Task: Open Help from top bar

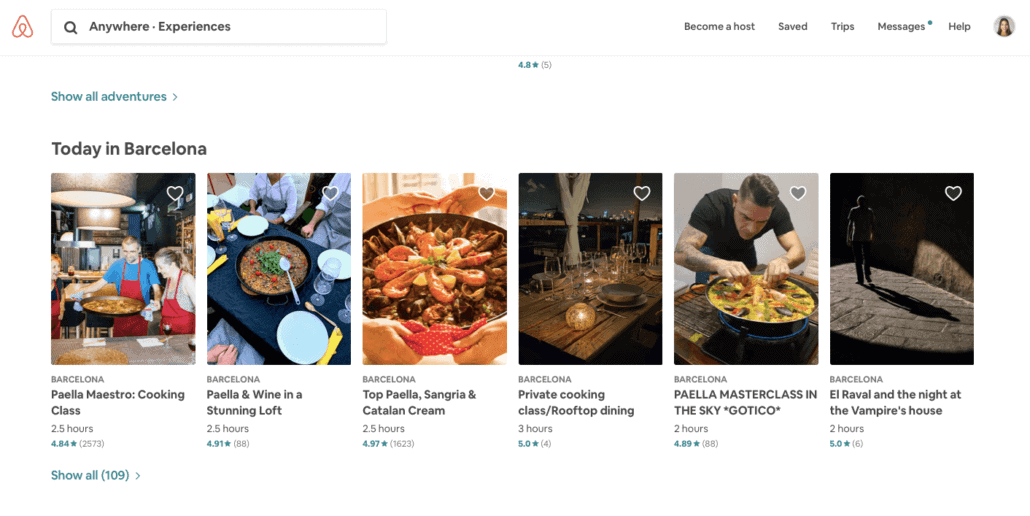Action: [x=959, y=26]
